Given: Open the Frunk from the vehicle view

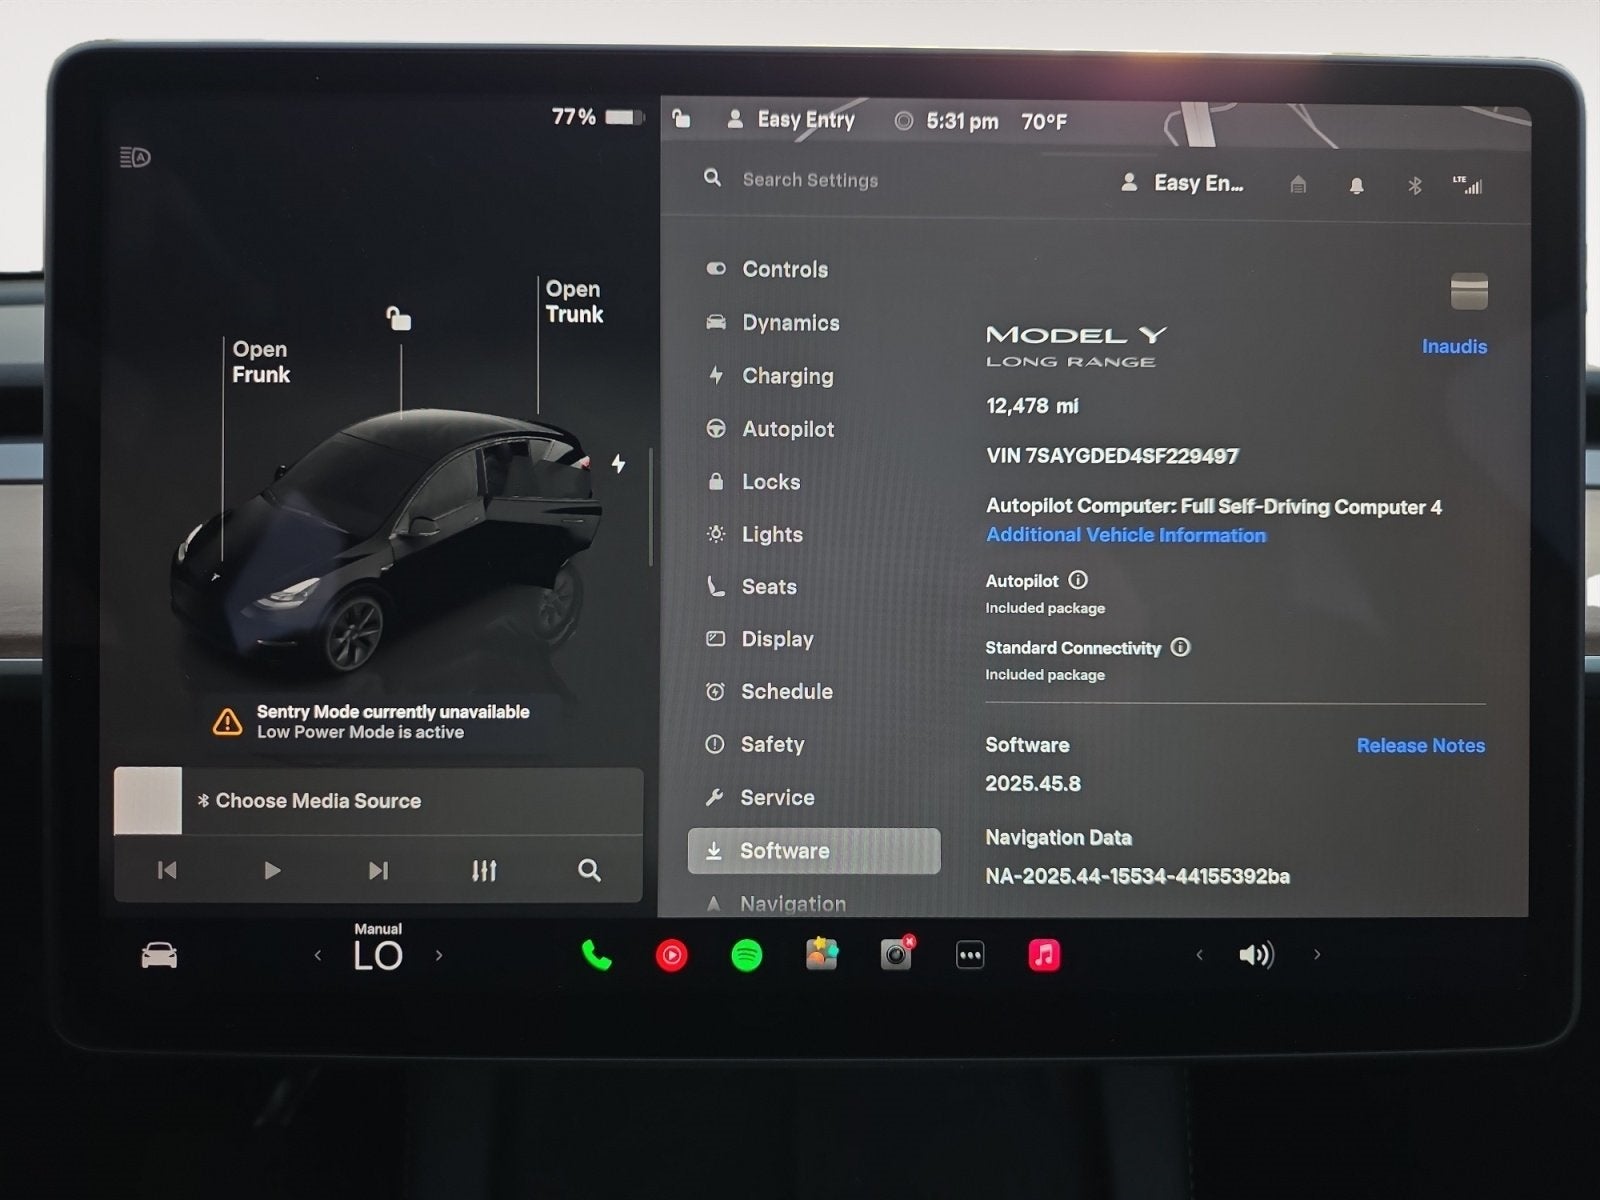Looking at the screenshot, I should point(260,362).
